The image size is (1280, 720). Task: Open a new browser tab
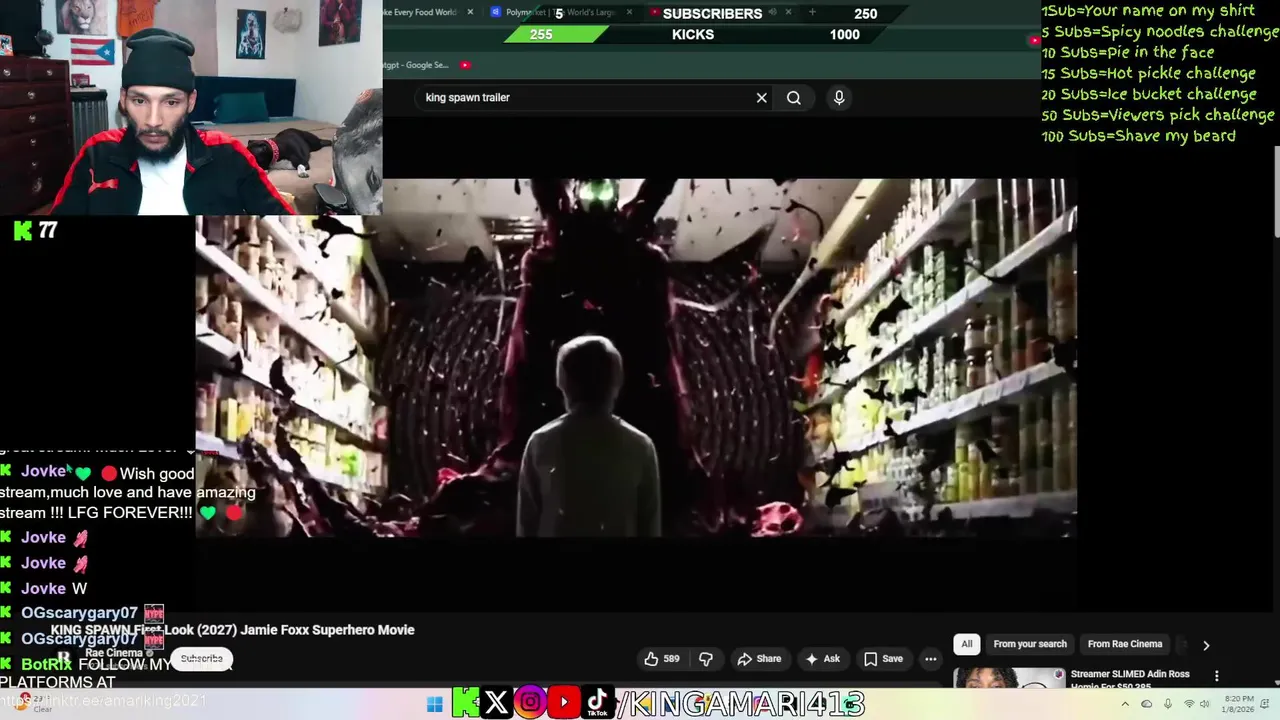tap(812, 13)
